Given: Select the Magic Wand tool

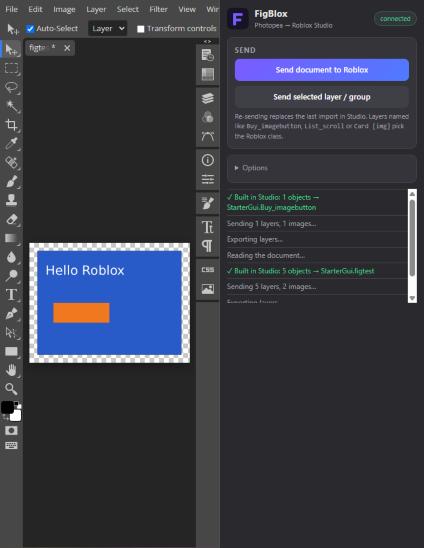Looking at the screenshot, I should 11,106.
